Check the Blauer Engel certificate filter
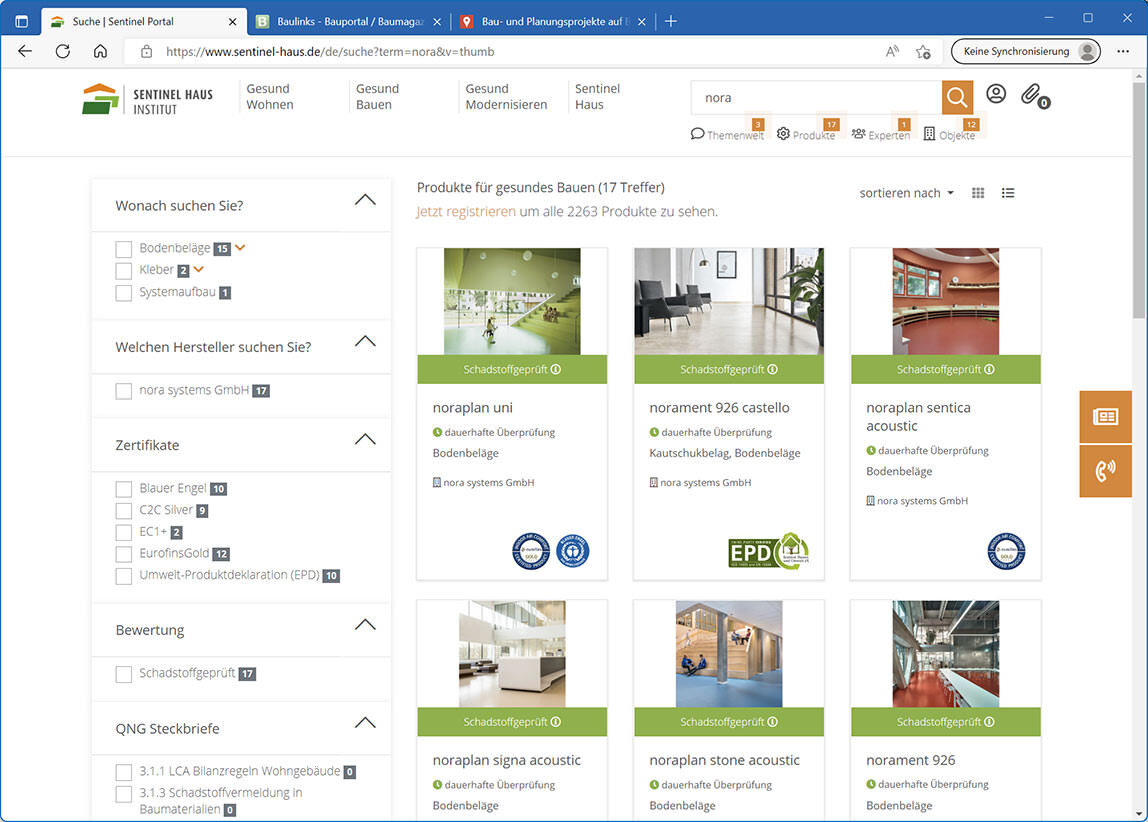The image size is (1148, 822). click(124, 489)
